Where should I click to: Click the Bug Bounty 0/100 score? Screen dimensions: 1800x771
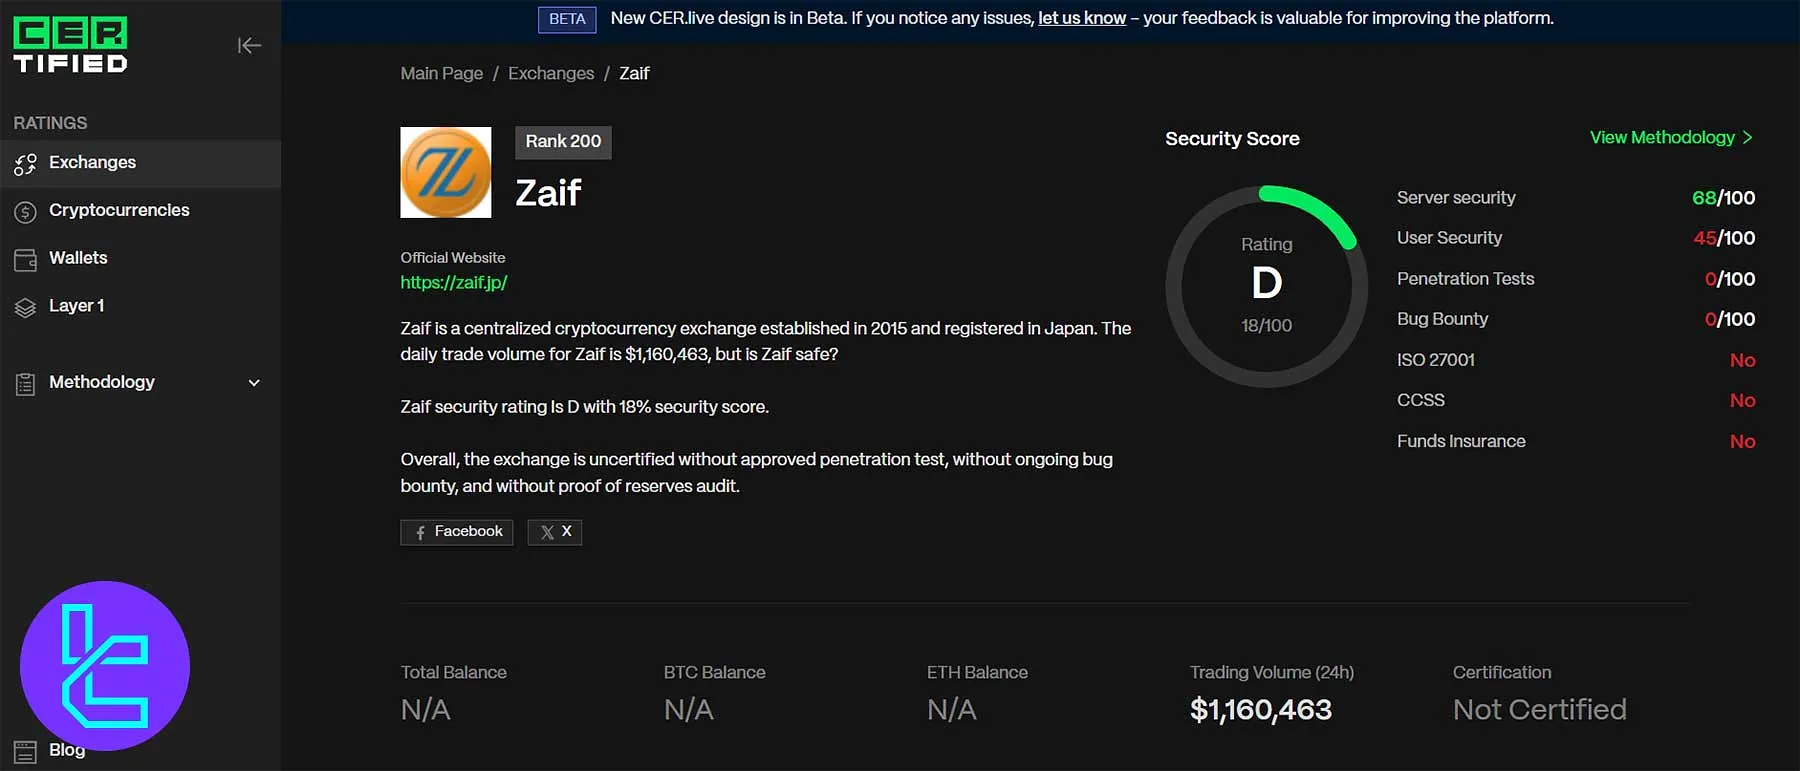pos(1730,319)
